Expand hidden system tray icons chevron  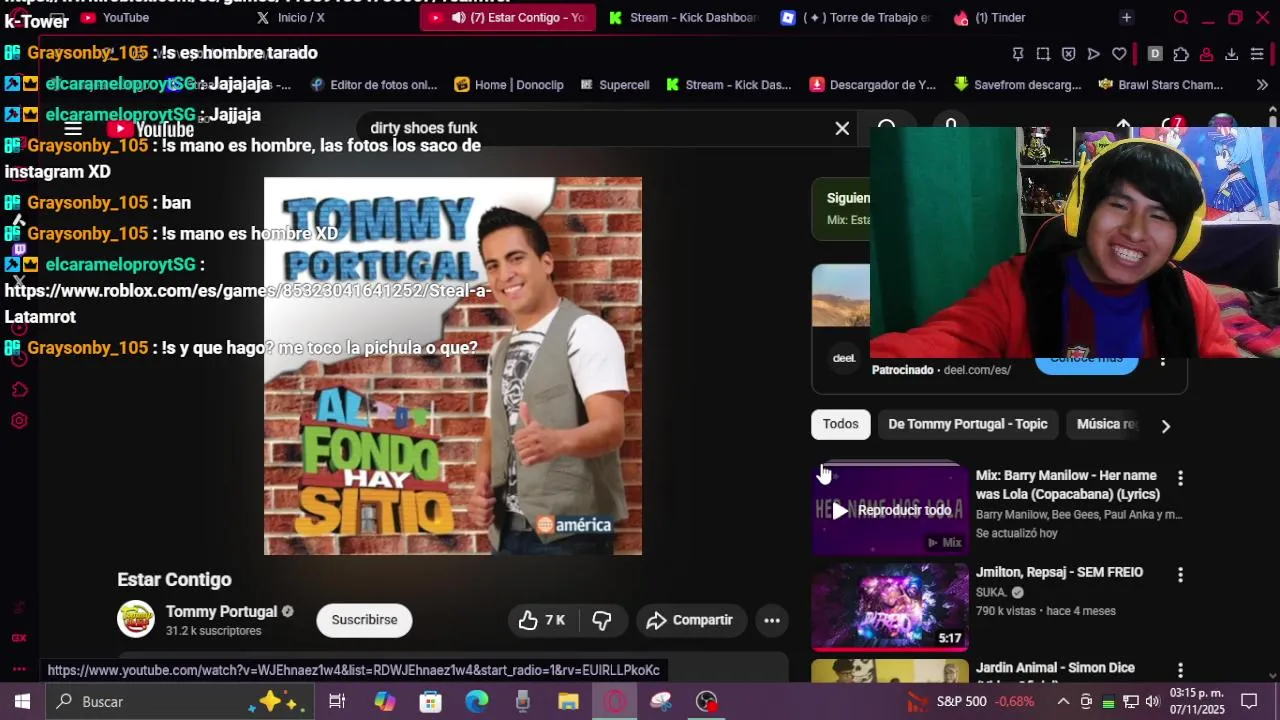pyautogui.click(x=1063, y=701)
